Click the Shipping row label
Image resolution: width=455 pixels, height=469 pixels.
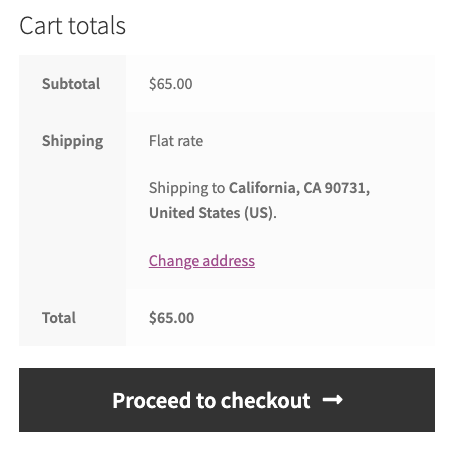(x=72, y=141)
